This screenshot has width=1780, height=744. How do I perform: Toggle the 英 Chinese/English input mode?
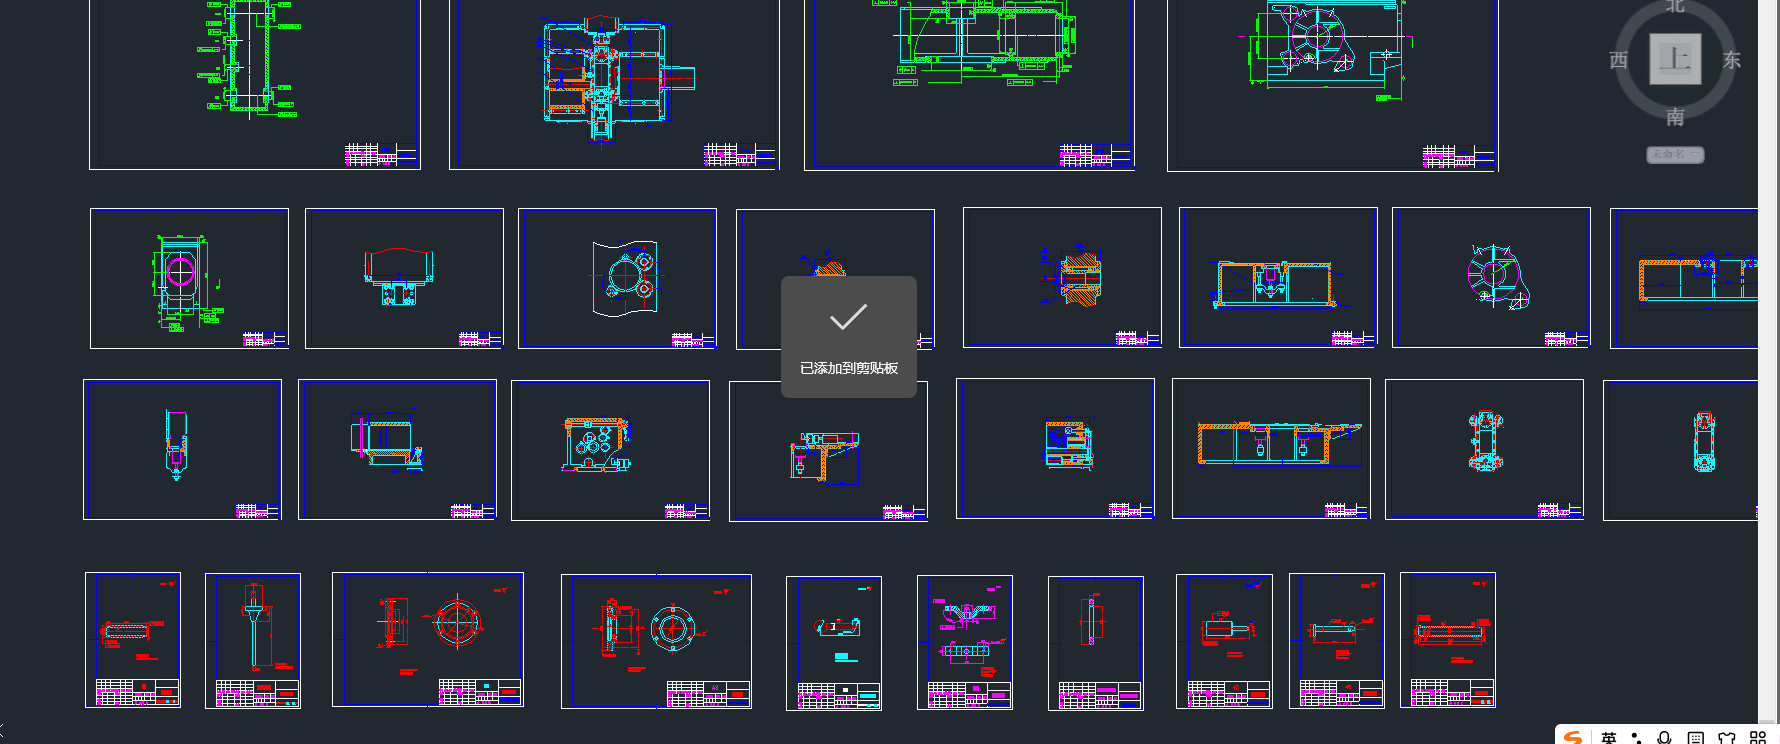1608,738
